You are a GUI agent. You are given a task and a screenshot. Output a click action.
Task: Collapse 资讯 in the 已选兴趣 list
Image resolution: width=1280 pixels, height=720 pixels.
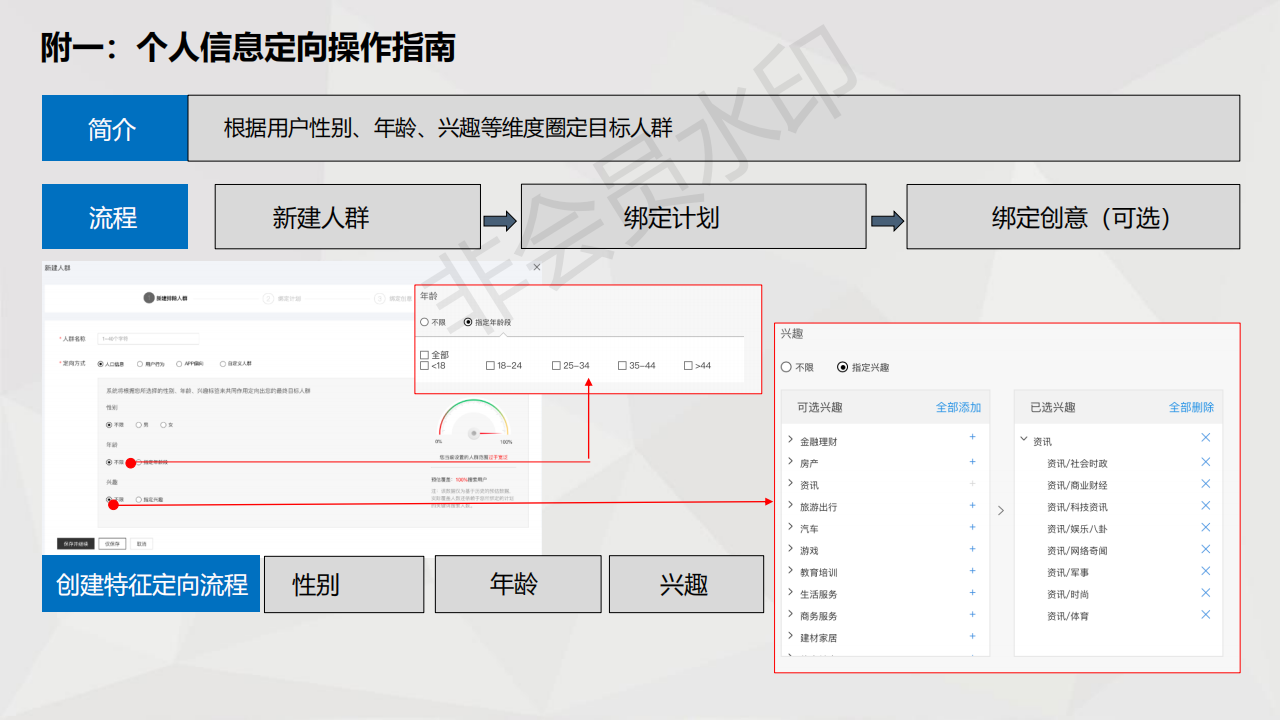[1024, 439]
